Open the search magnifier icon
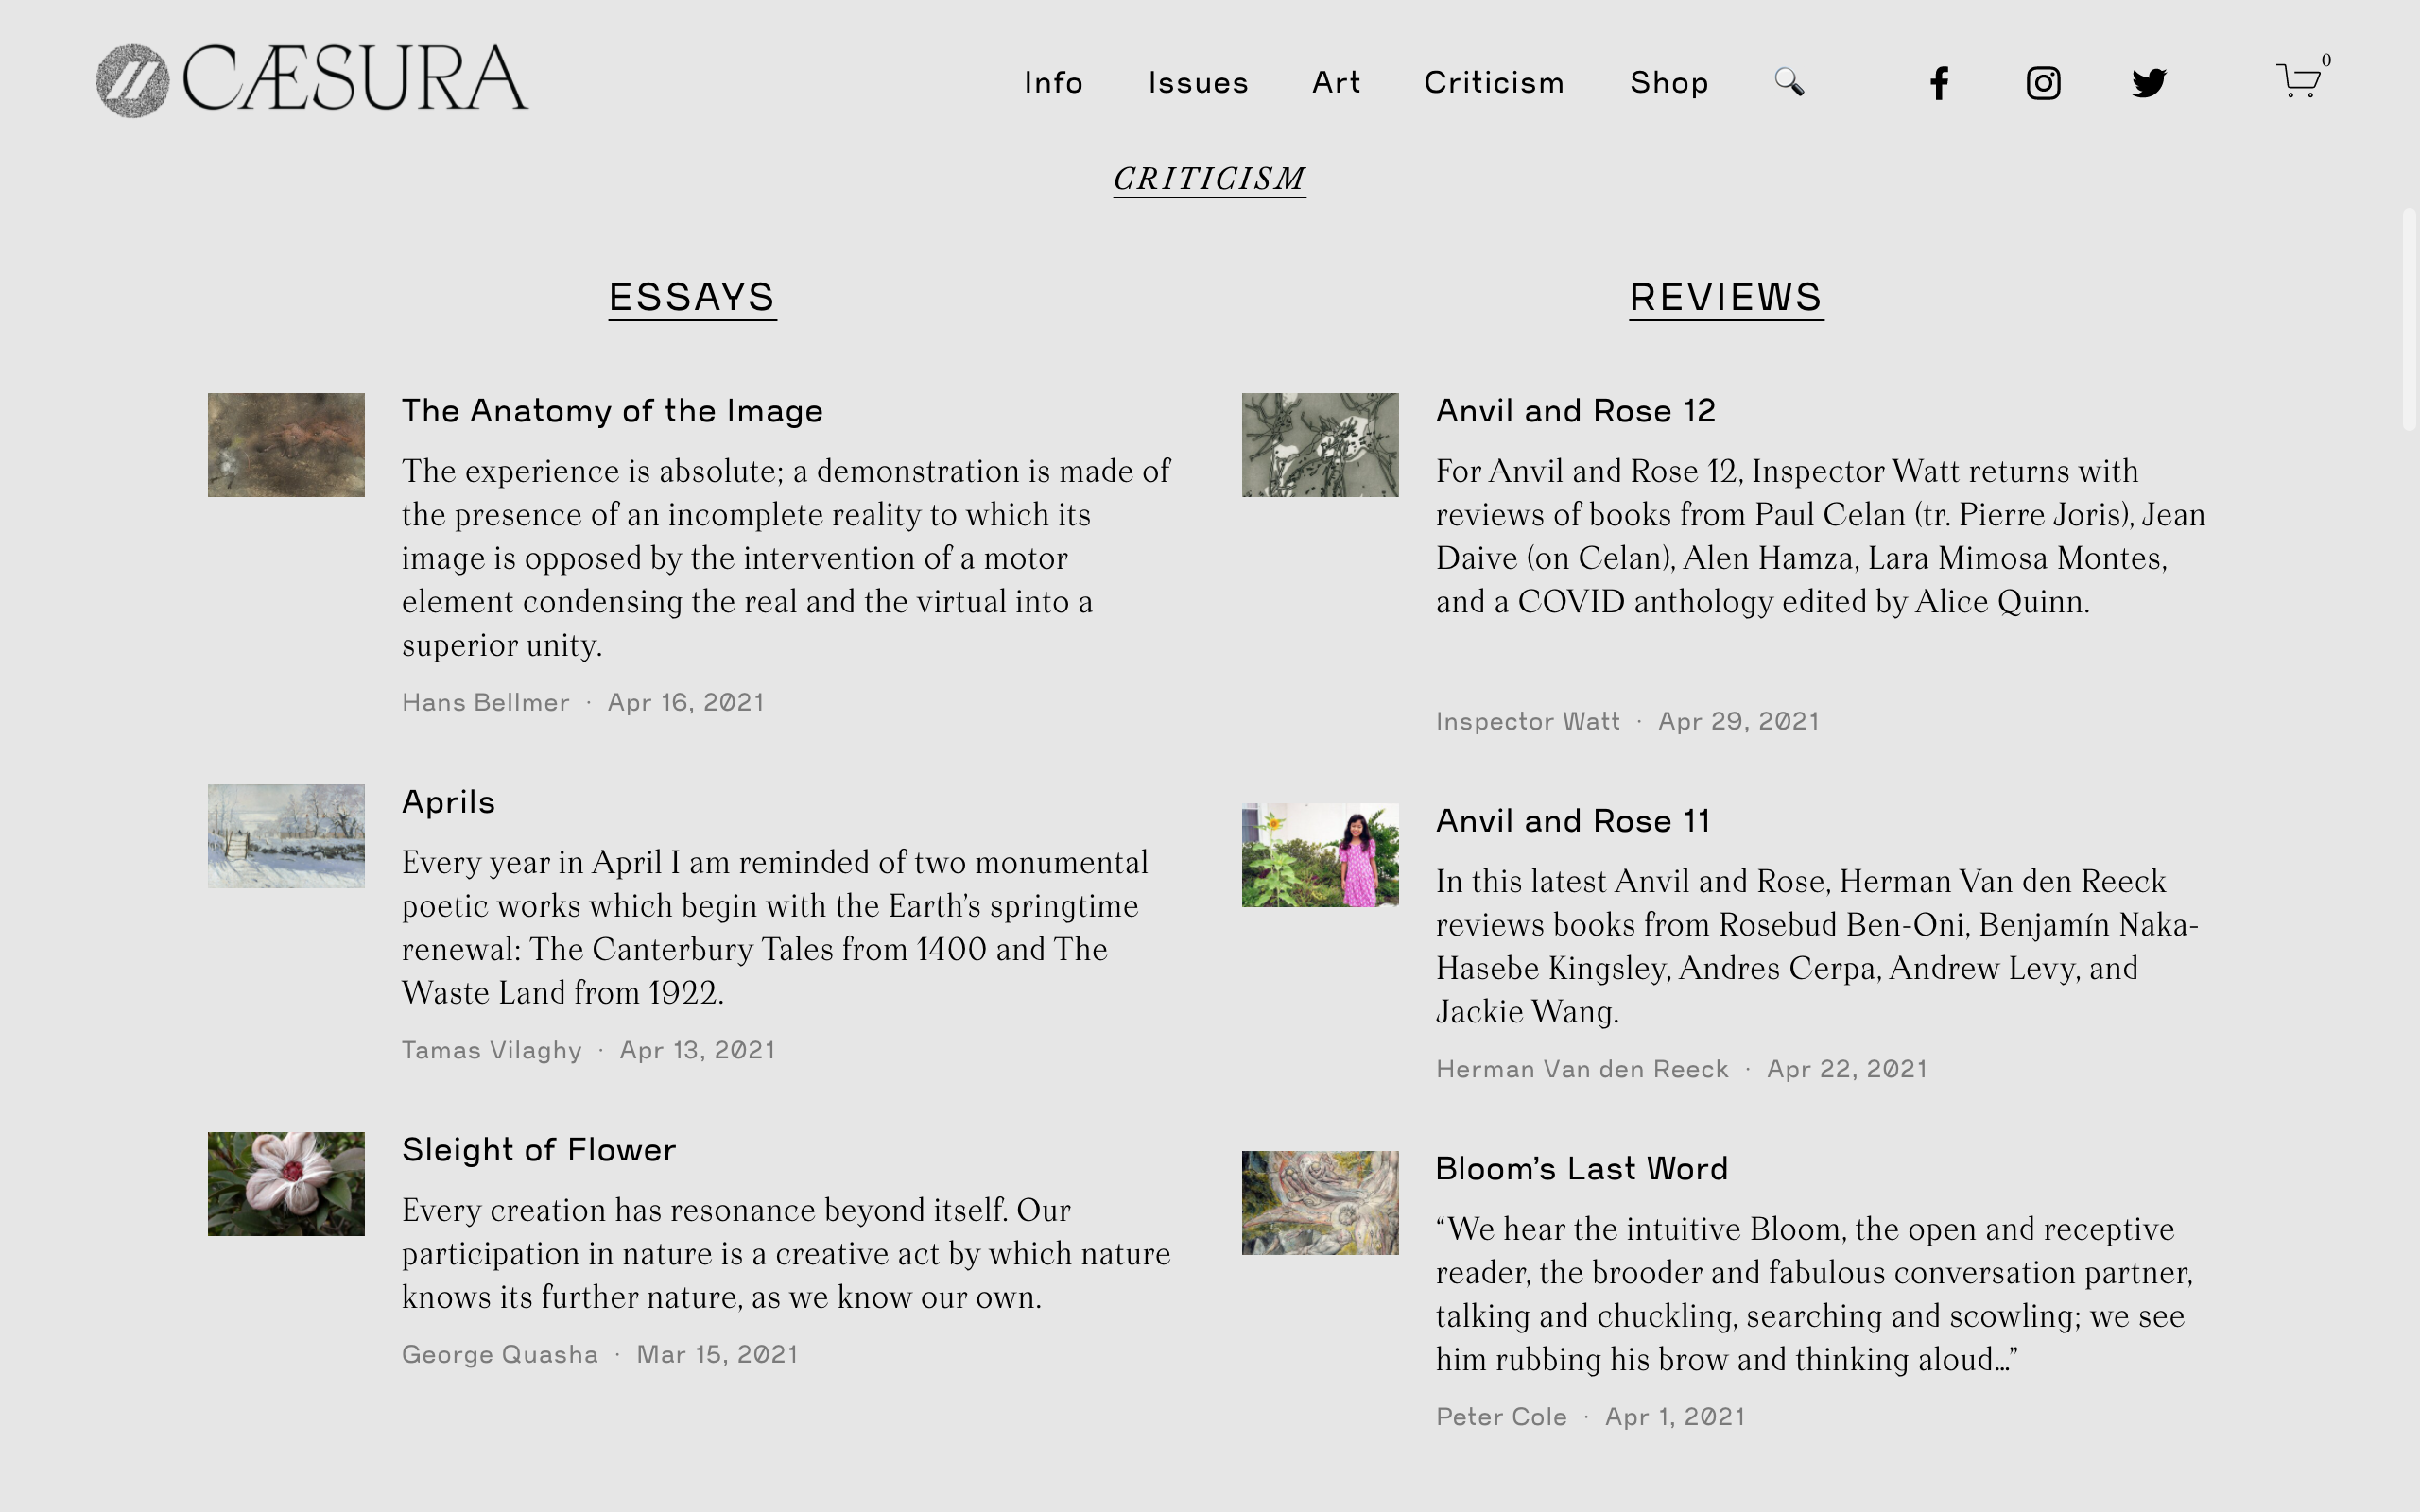 [1789, 81]
